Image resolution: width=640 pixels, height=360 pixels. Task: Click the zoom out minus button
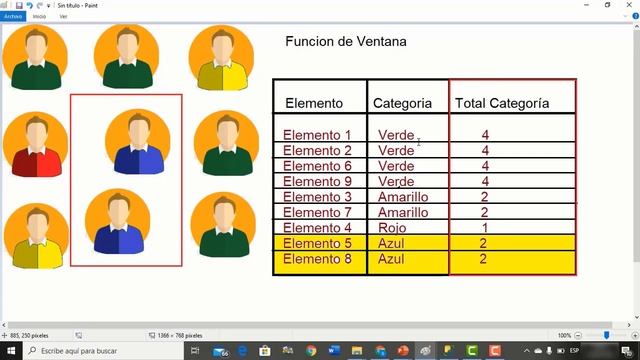coord(578,336)
